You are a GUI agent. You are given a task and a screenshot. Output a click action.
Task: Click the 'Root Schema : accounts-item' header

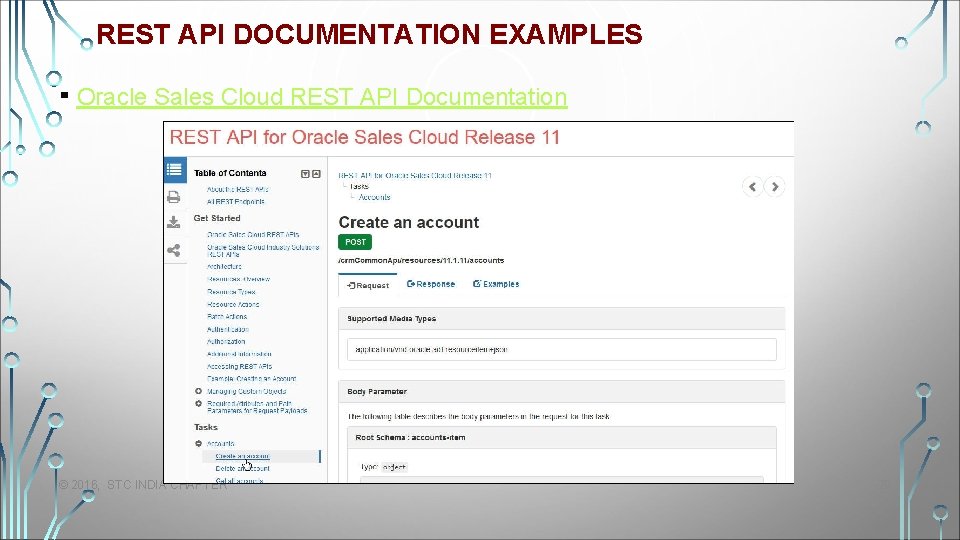tap(561, 438)
